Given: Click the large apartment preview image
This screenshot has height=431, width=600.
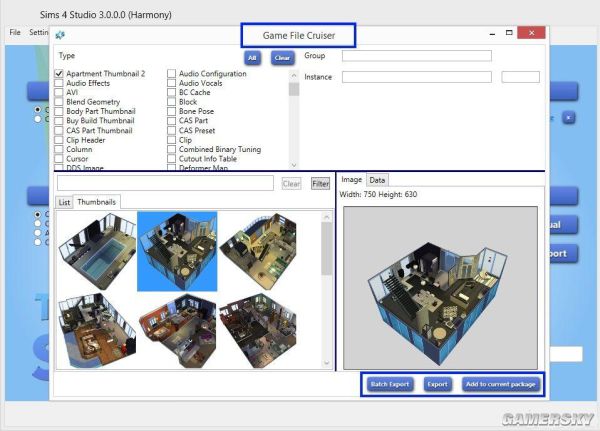Looking at the screenshot, I should point(440,288).
